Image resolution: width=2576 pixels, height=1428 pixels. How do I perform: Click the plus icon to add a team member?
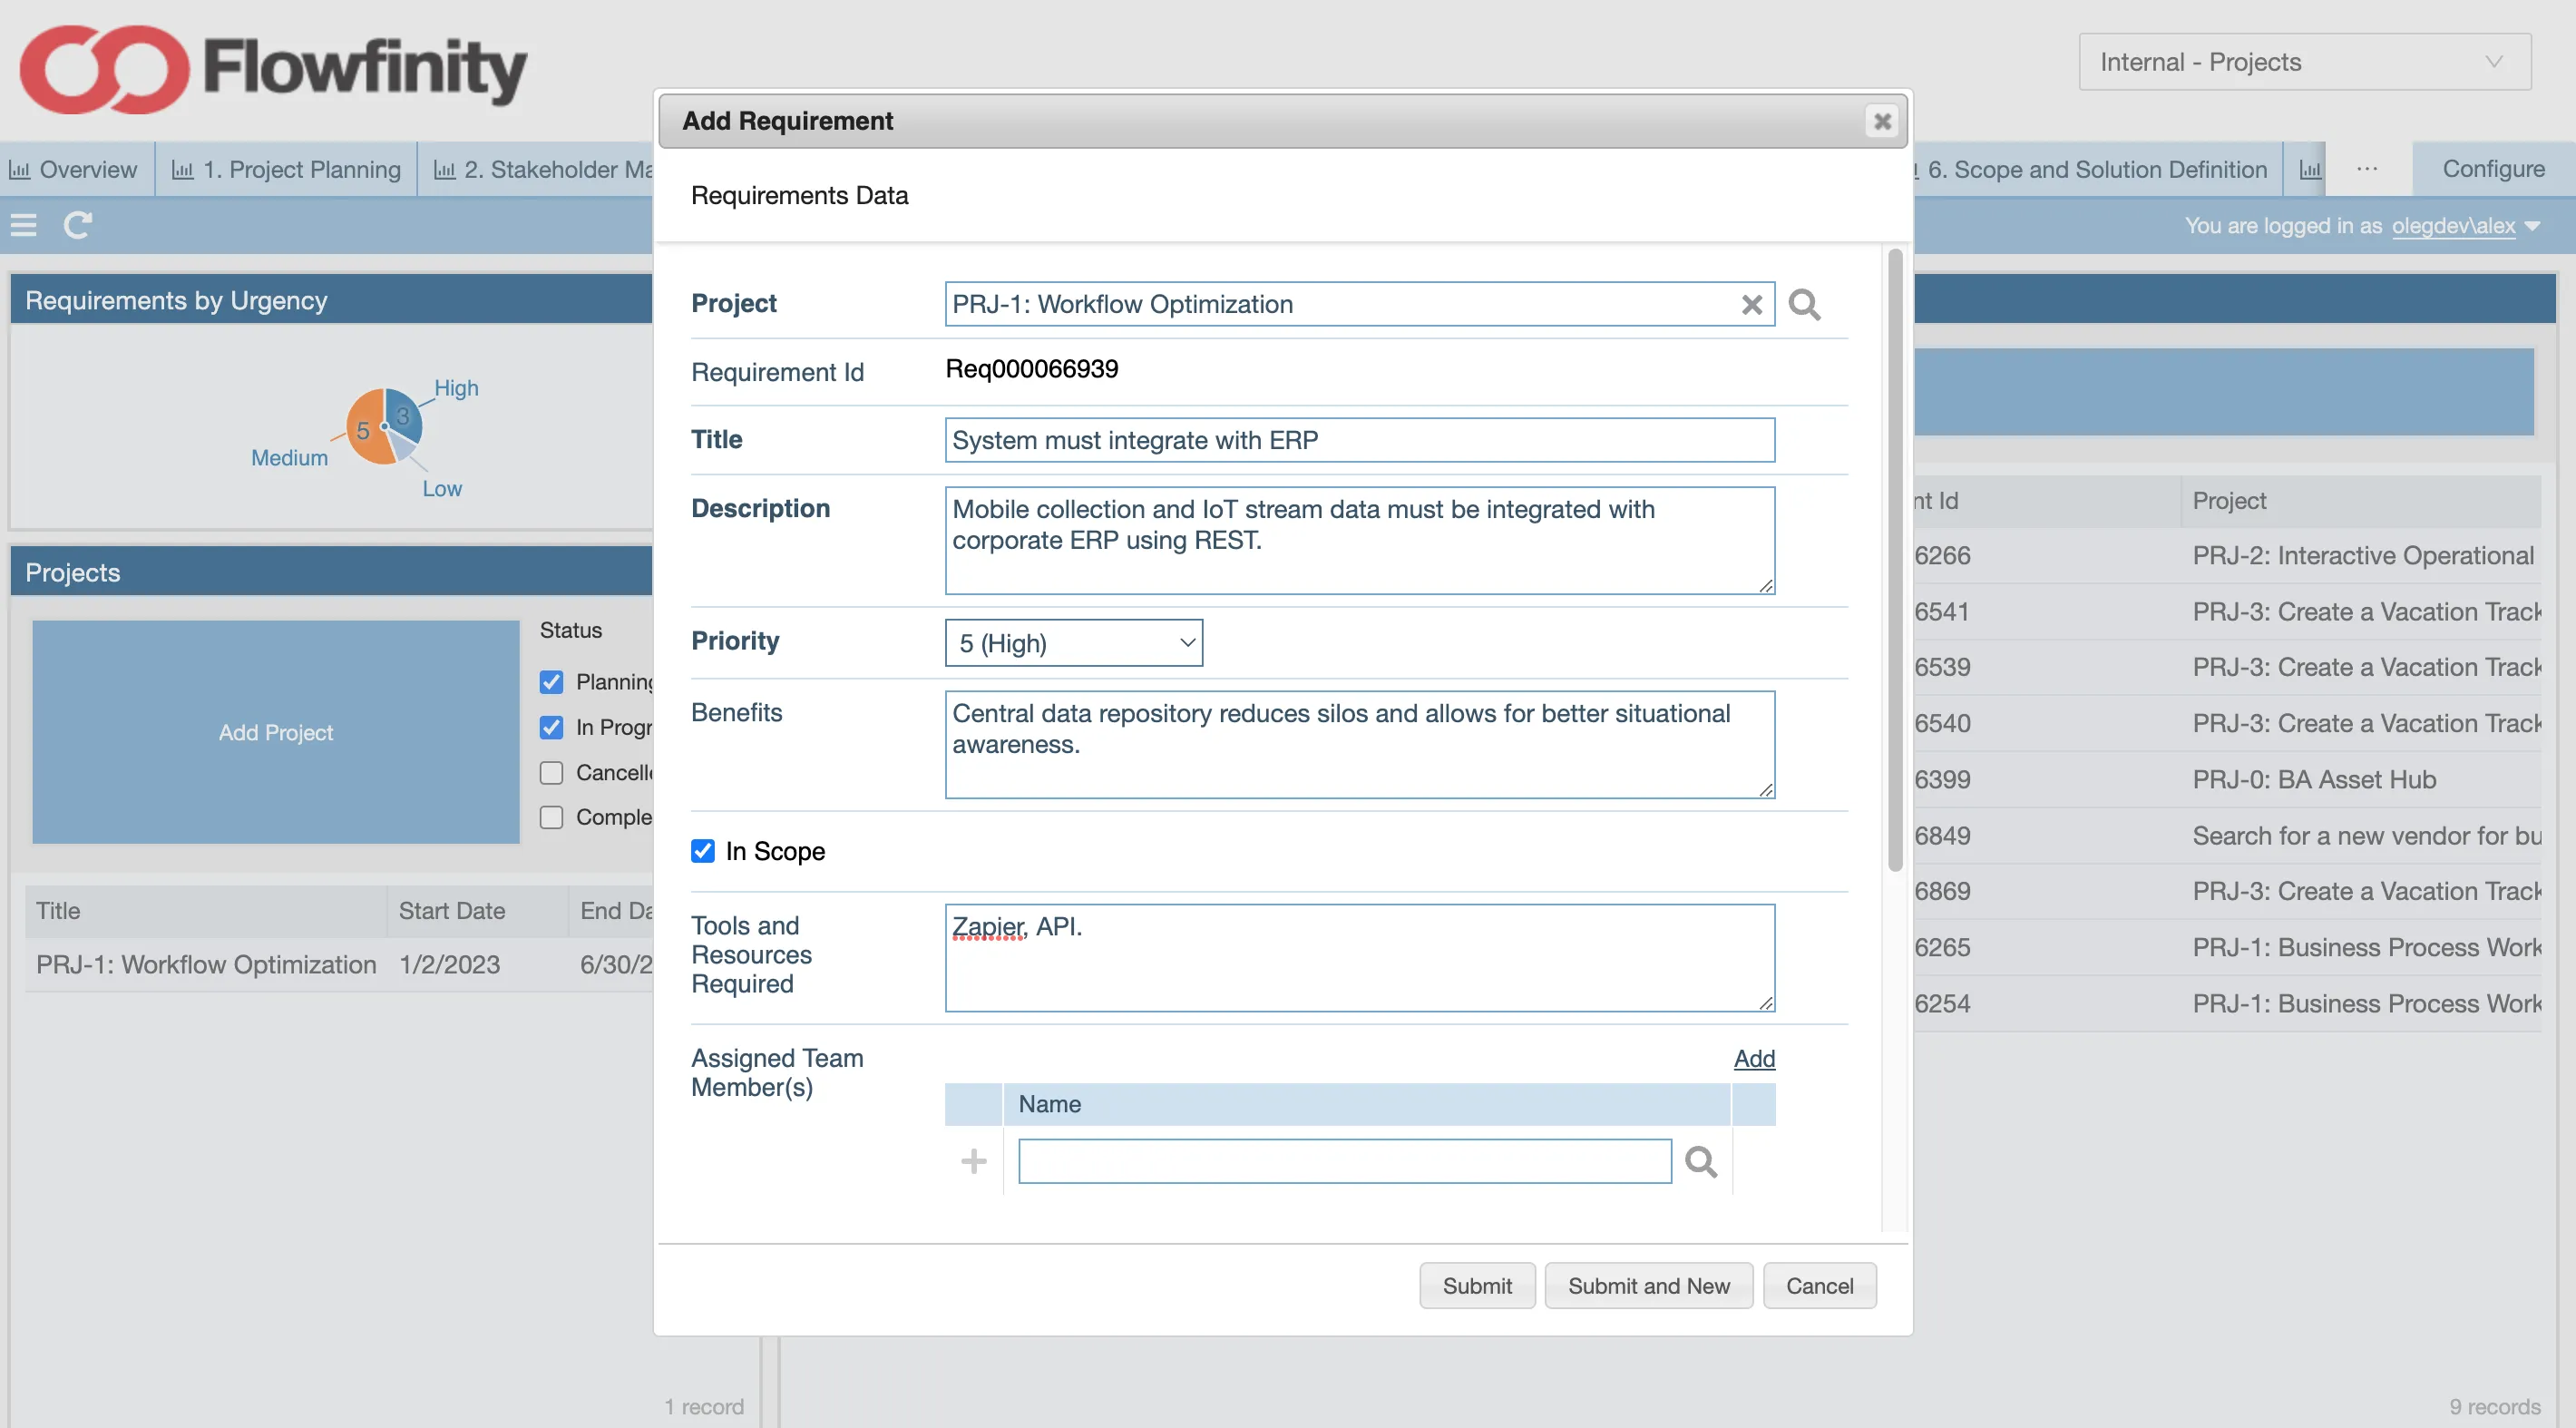click(x=972, y=1161)
